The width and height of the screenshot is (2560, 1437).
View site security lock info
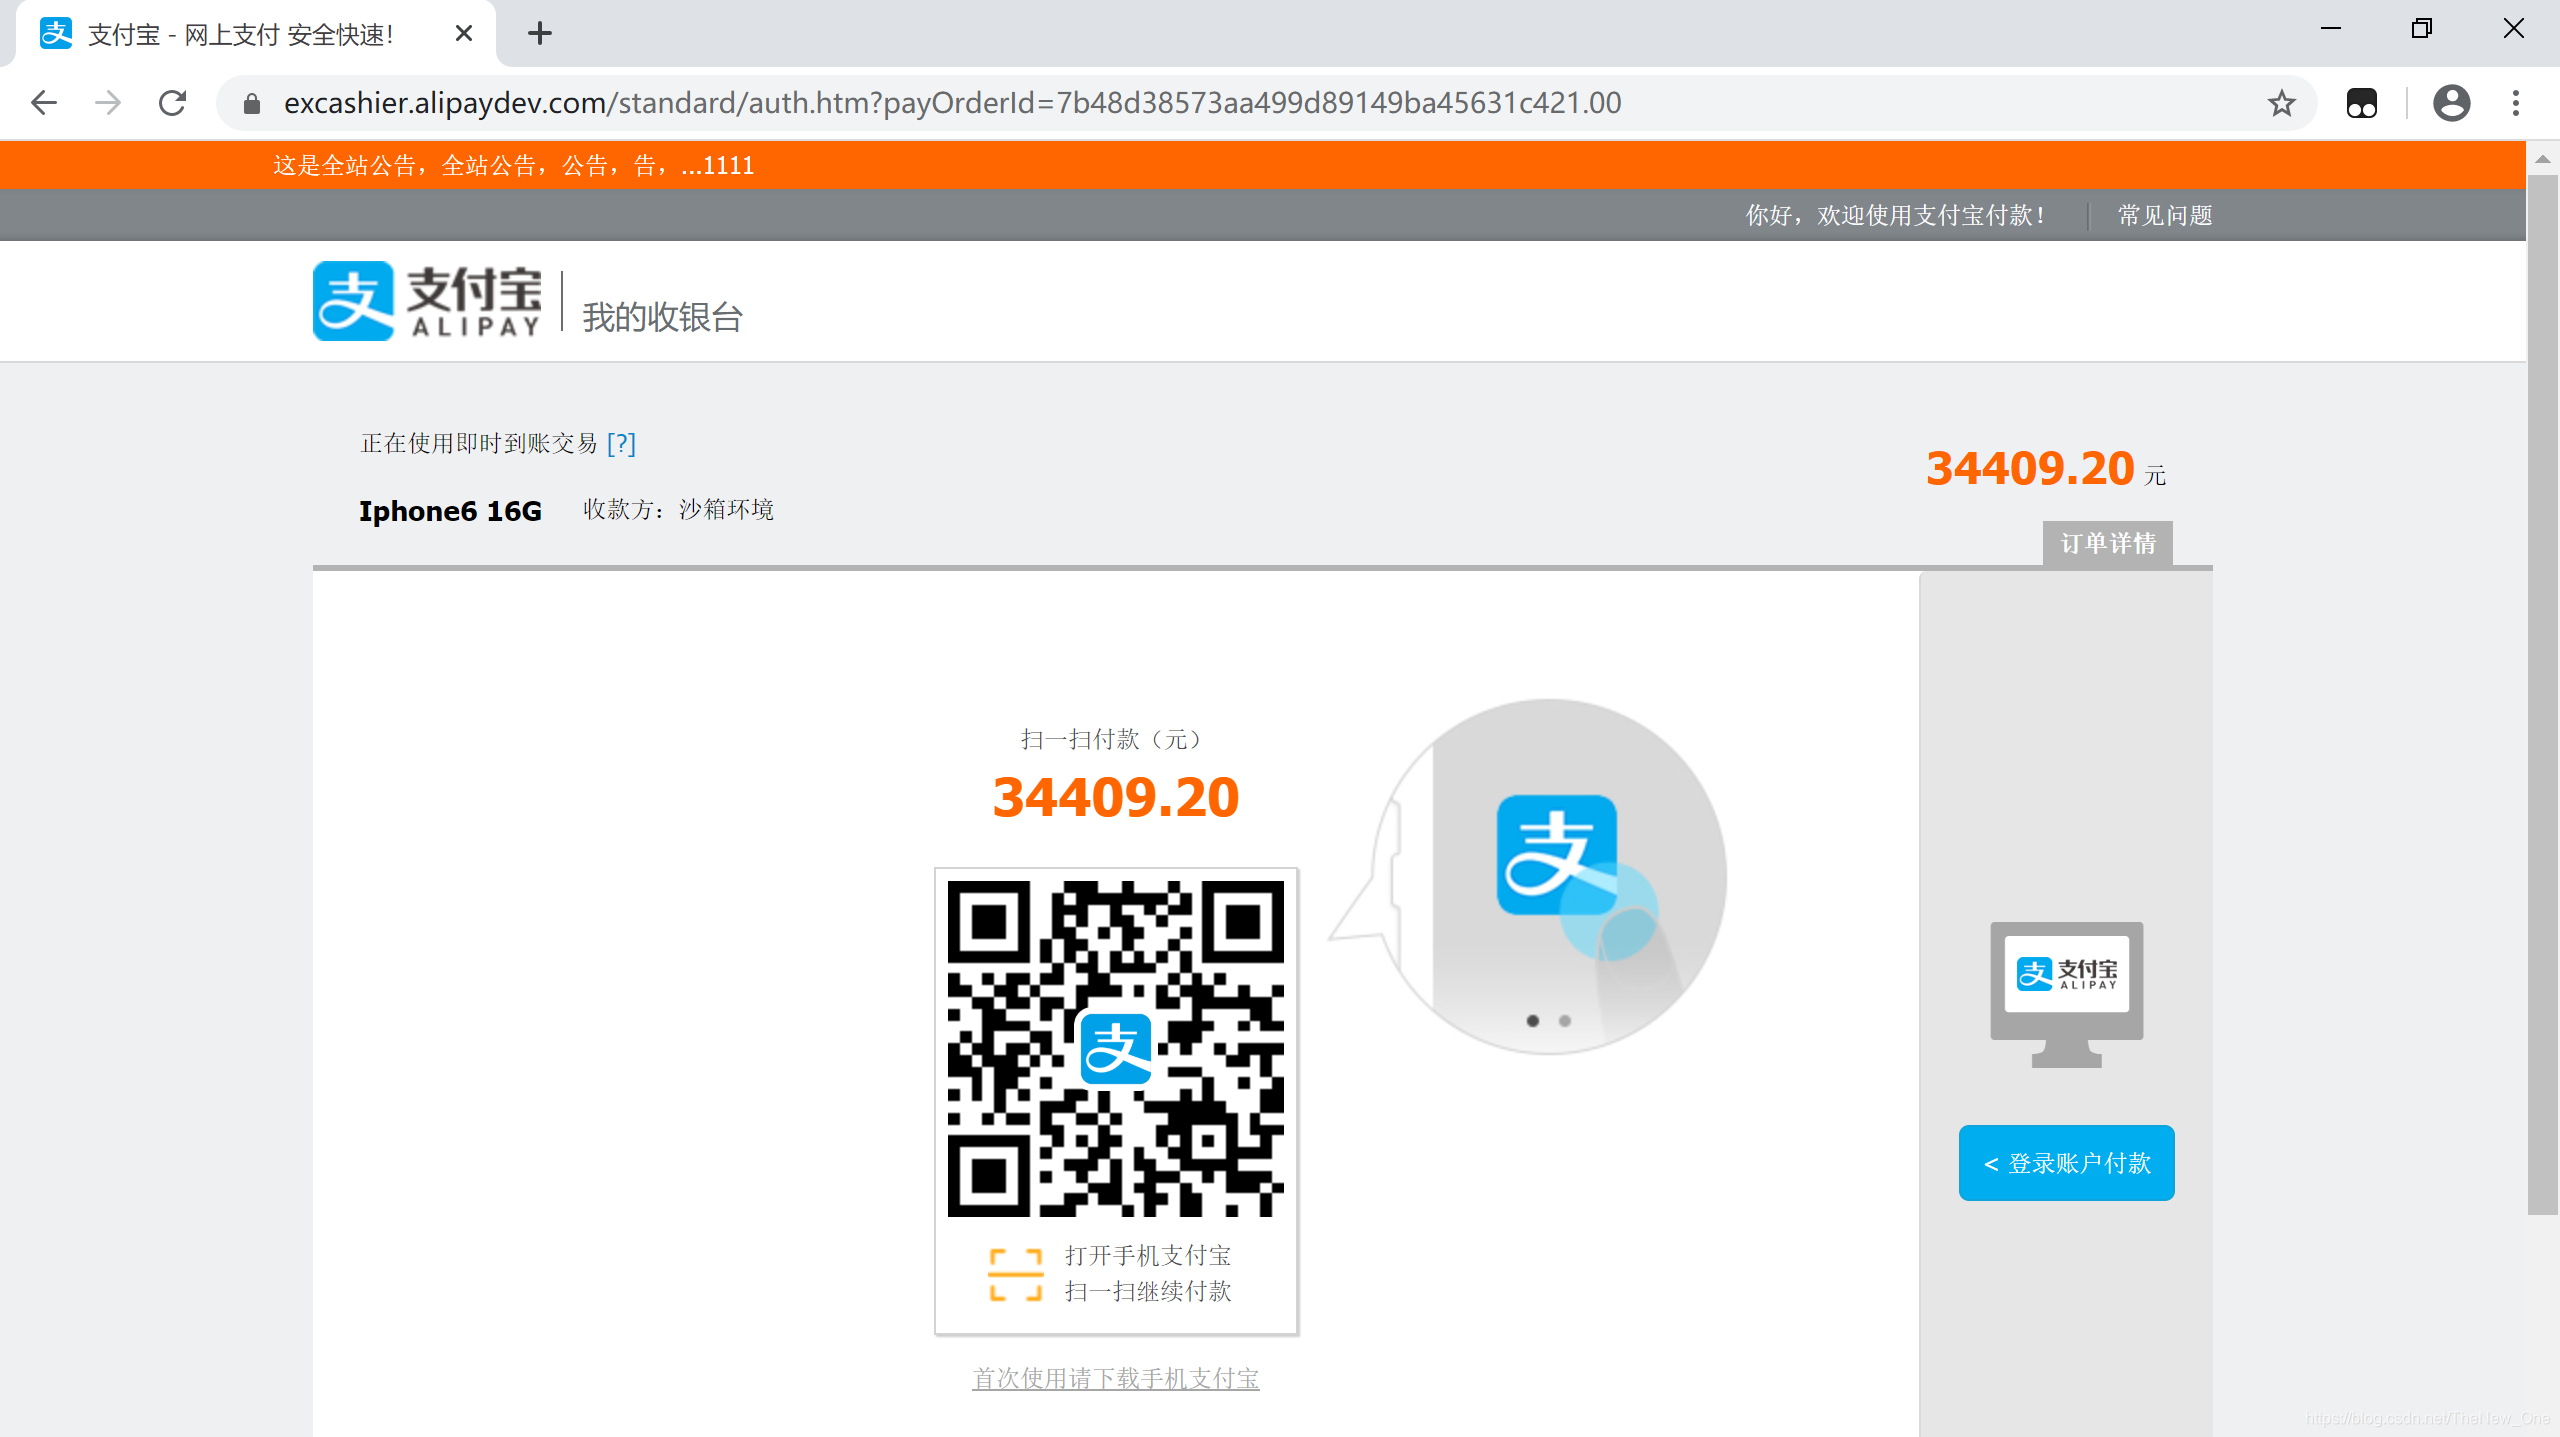pyautogui.click(x=252, y=103)
